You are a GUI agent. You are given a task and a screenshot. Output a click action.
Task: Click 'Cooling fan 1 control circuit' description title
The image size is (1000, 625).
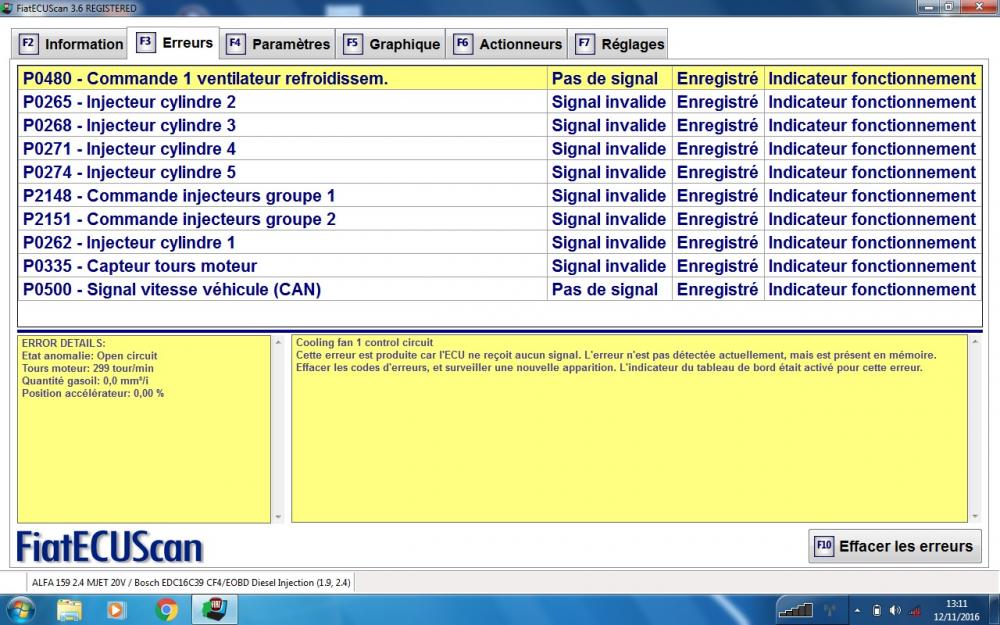tap(364, 342)
